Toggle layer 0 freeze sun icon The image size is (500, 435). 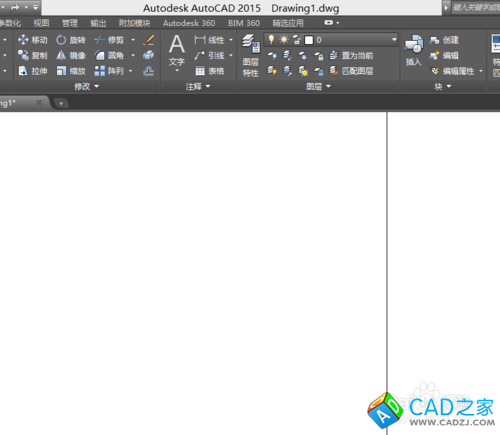point(284,40)
